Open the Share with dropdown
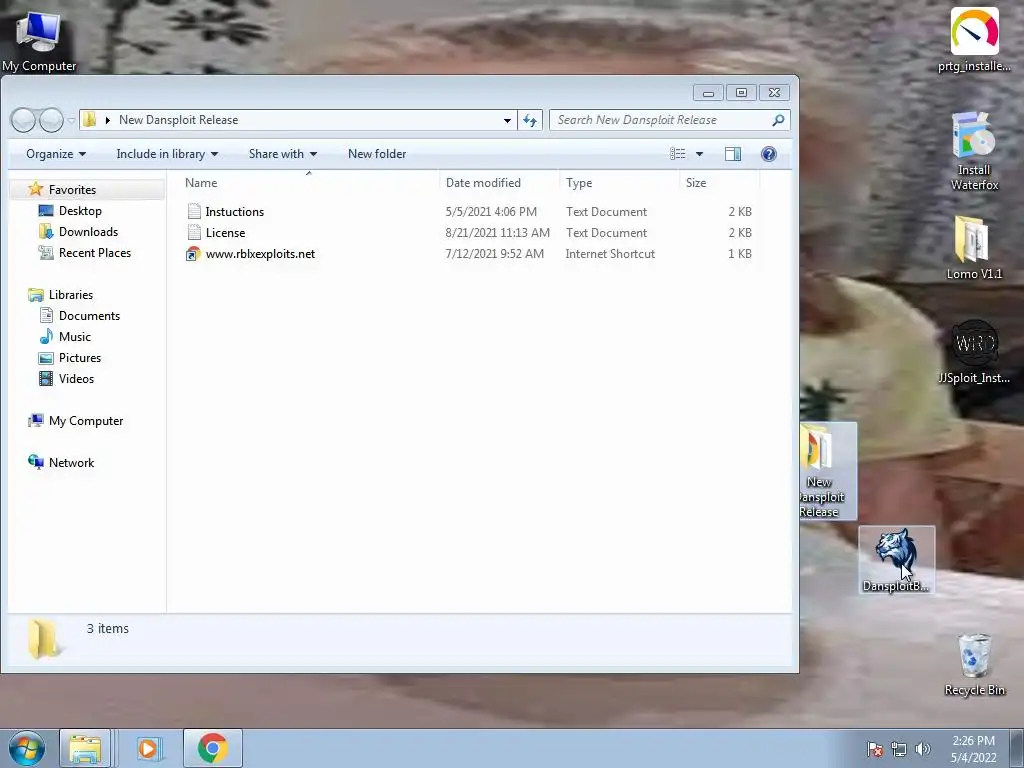1024x768 pixels. [x=283, y=154]
